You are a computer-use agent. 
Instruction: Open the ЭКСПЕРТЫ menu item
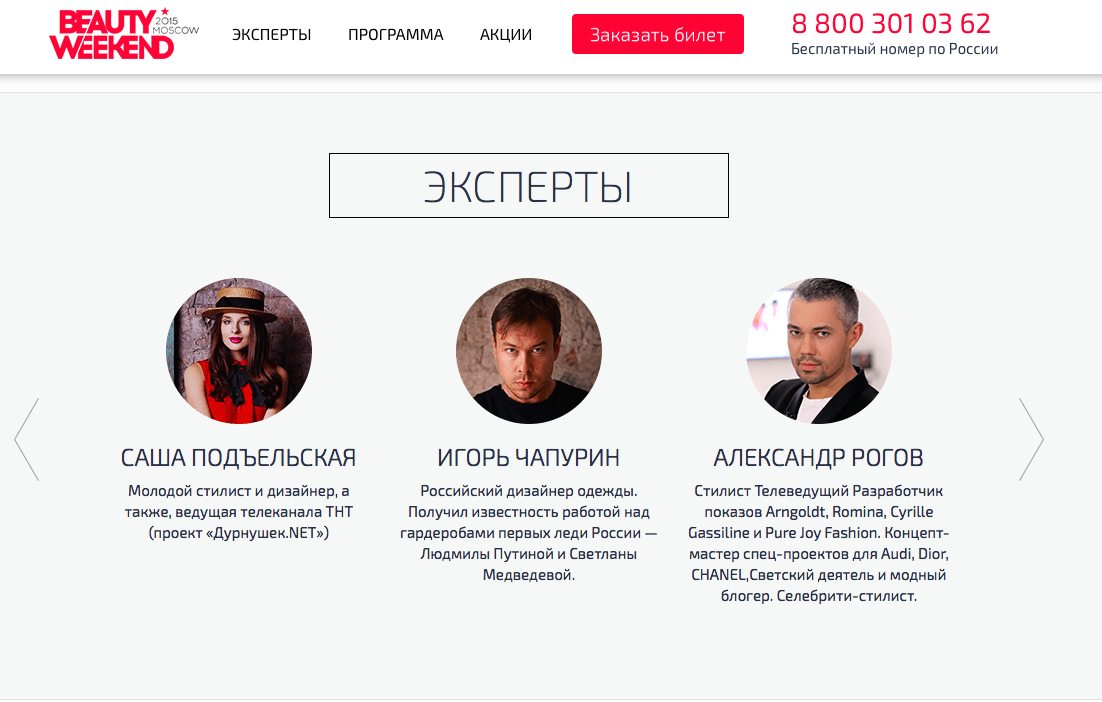[271, 34]
